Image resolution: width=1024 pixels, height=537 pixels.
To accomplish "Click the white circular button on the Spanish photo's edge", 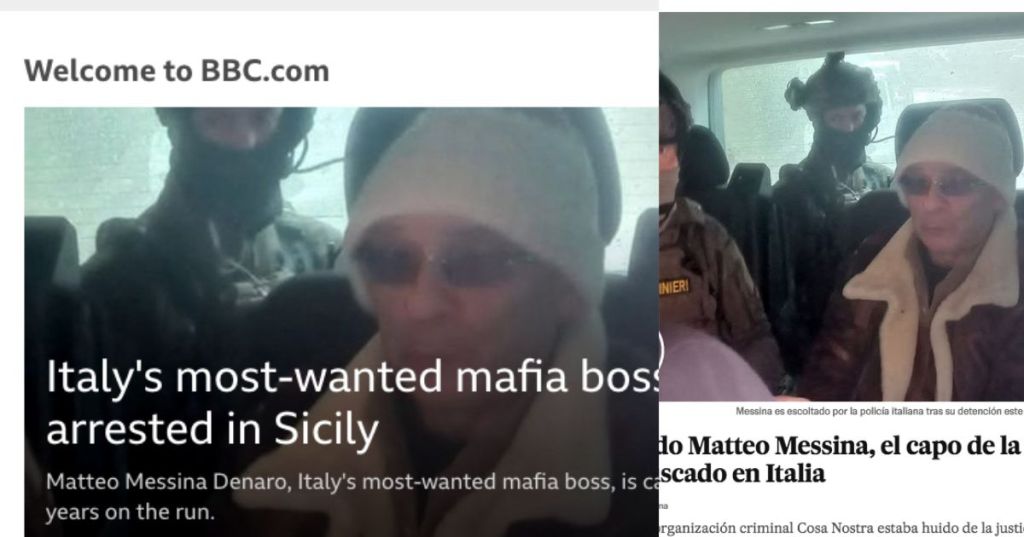I will (661, 350).
